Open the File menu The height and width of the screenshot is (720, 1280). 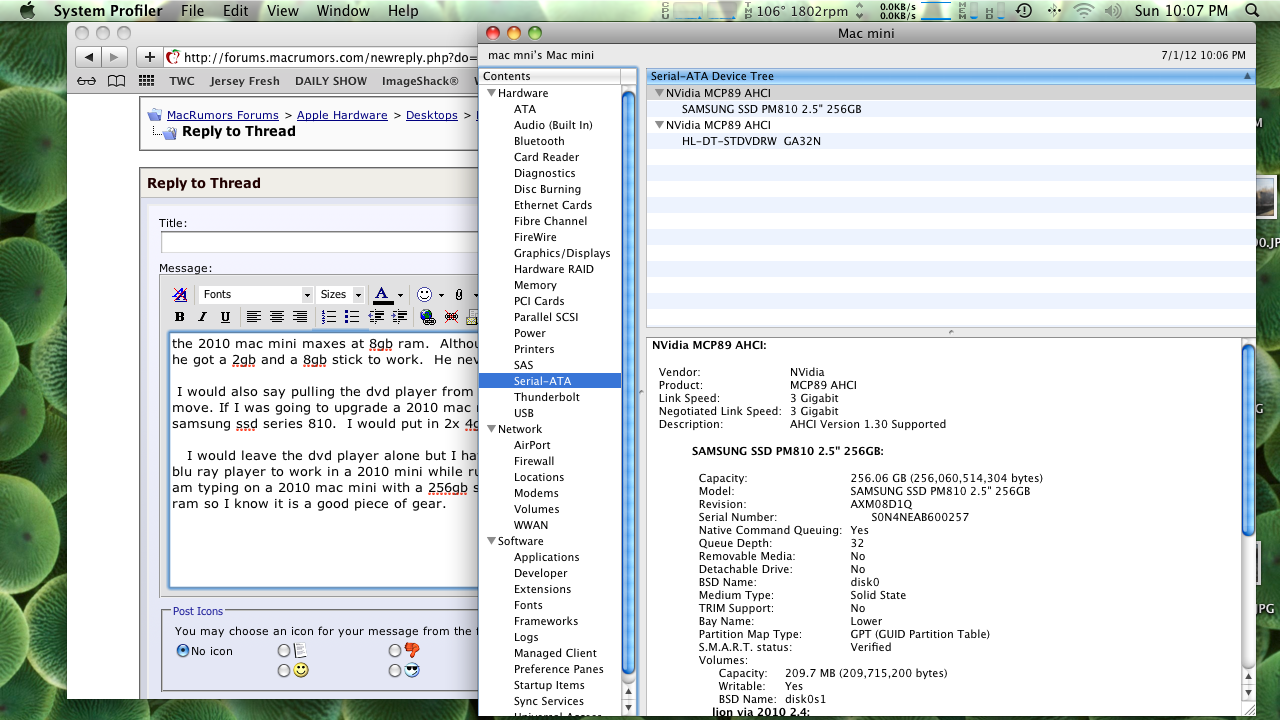[x=192, y=11]
